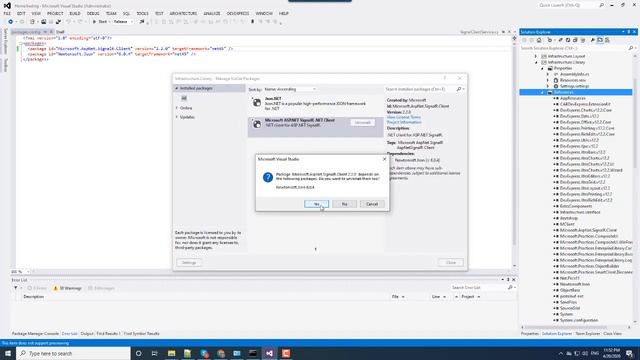Image resolution: width=640 pixels, height=360 pixels.
Task: Open the ARCHITECTURE menu
Action: coord(183,13)
